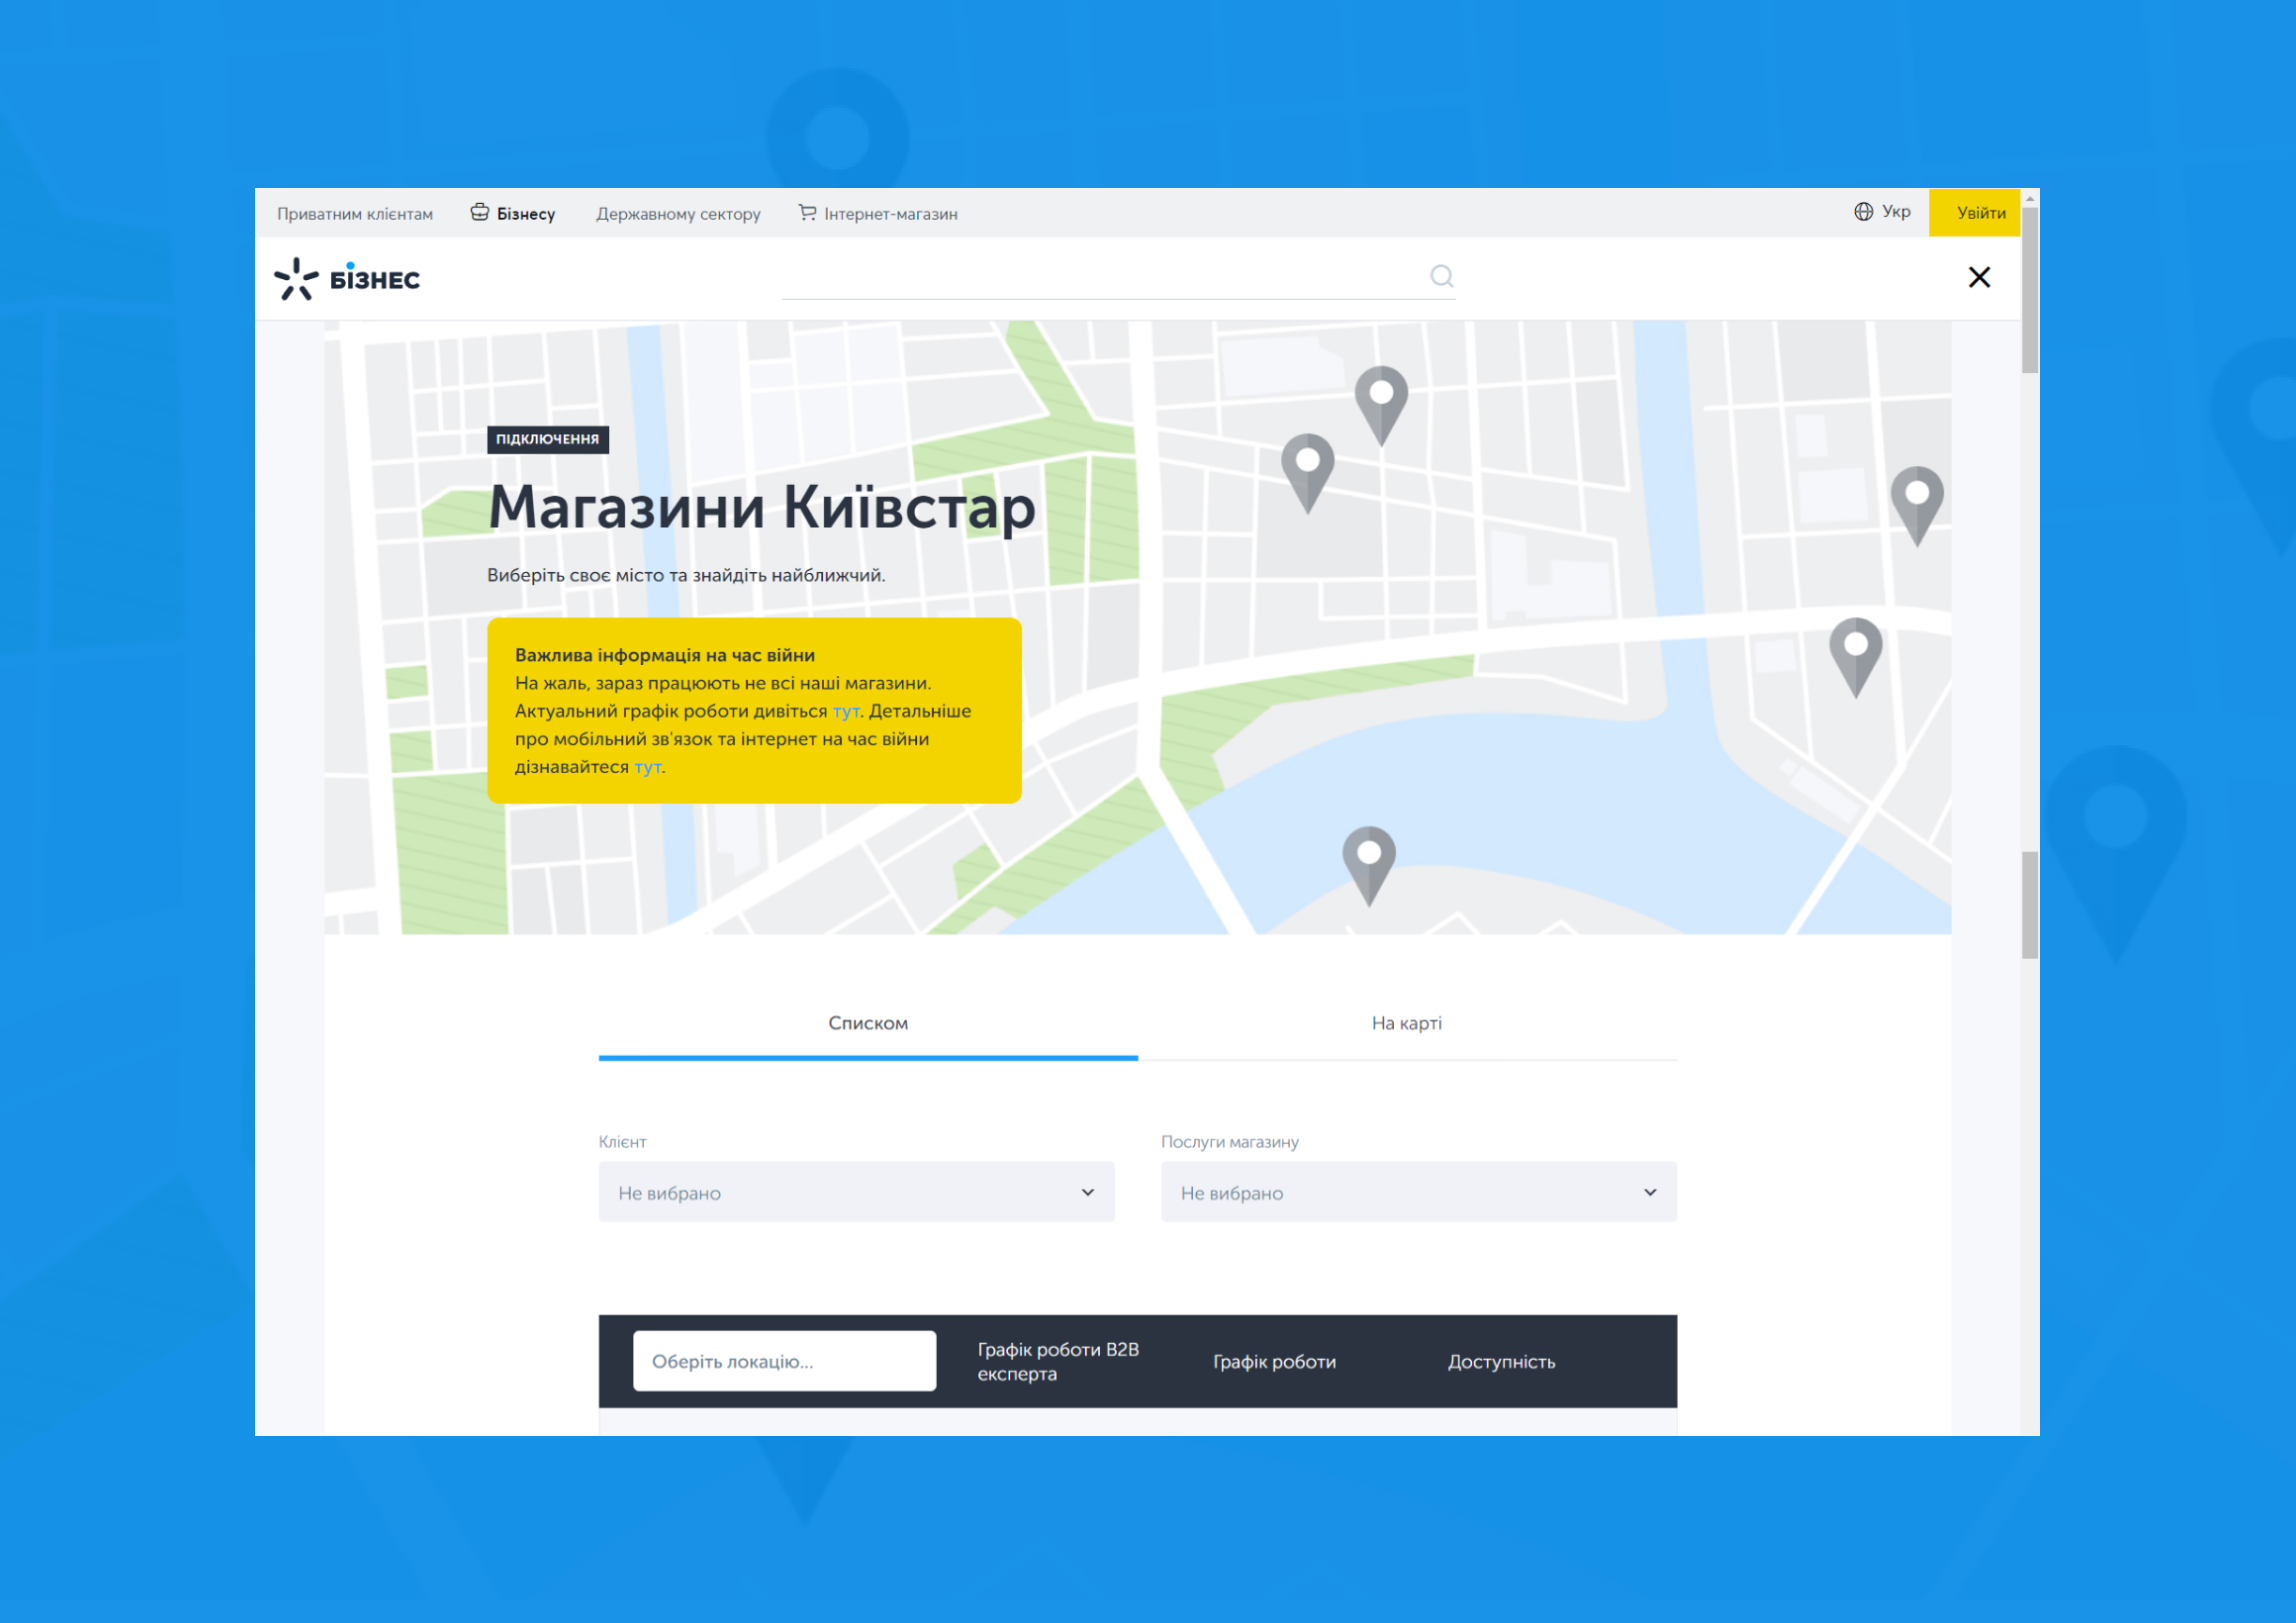The width and height of the screenshot is (2296, 1623).
Task: Close the search panel with X
Action: pos(1978,277)
